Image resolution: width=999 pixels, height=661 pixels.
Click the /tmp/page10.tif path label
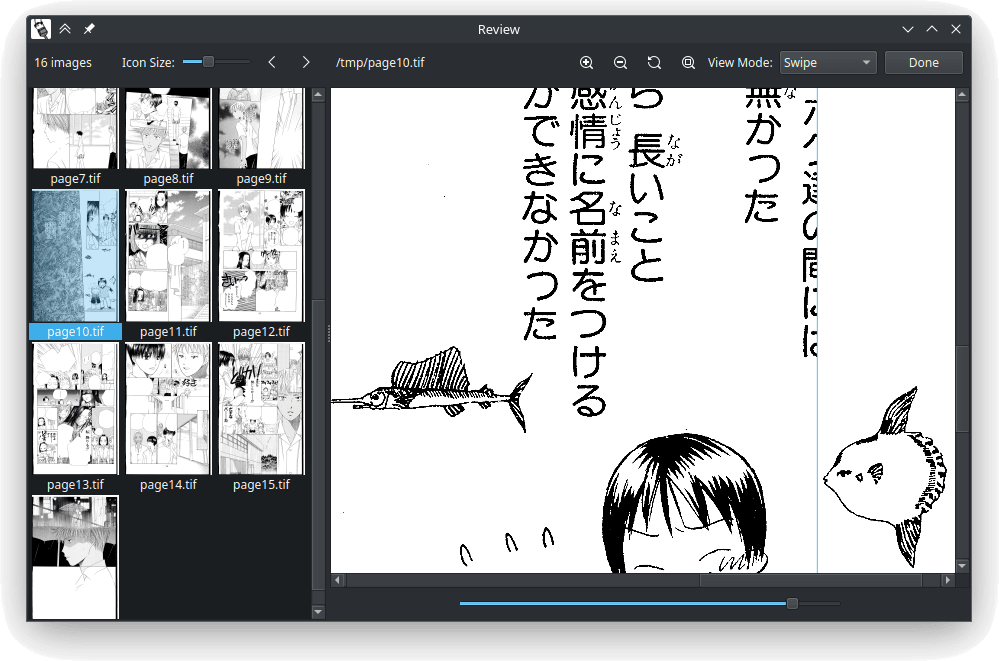point(380,62)
